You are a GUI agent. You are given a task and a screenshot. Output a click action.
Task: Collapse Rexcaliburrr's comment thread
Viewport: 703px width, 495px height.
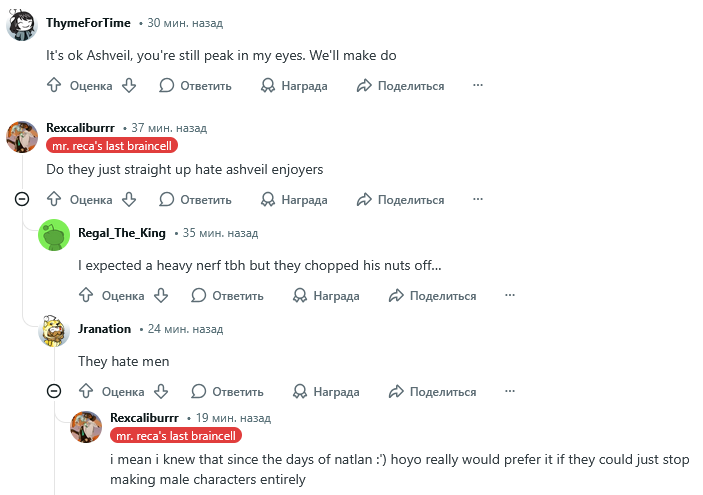22,200
